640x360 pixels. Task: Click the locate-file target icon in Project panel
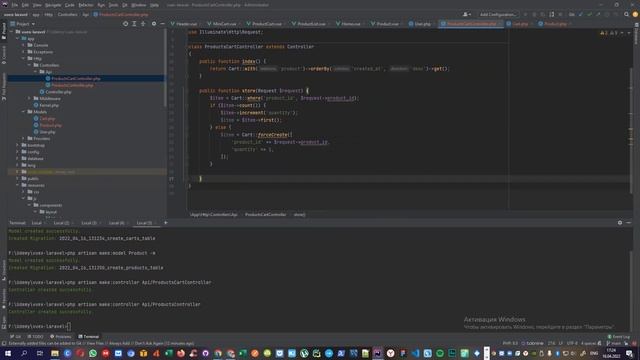[x=125, y=24]
